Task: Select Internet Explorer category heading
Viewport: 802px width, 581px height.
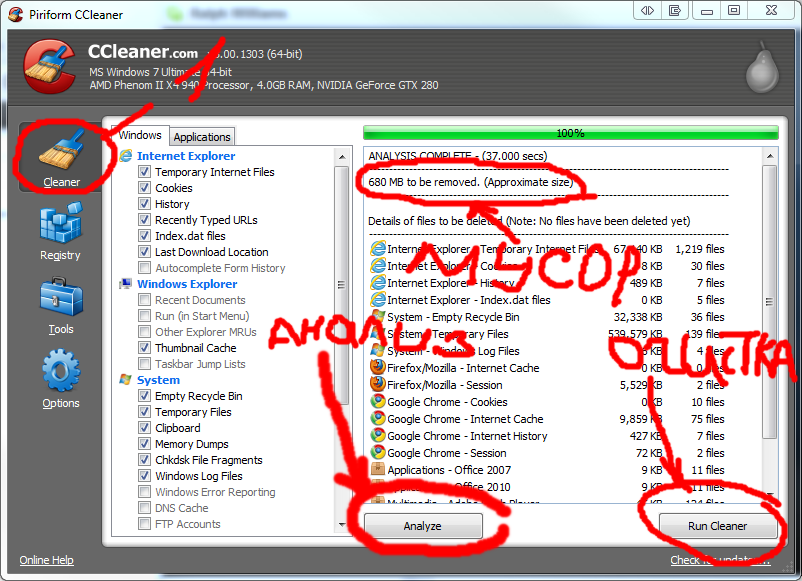Action: click(186, 156)
